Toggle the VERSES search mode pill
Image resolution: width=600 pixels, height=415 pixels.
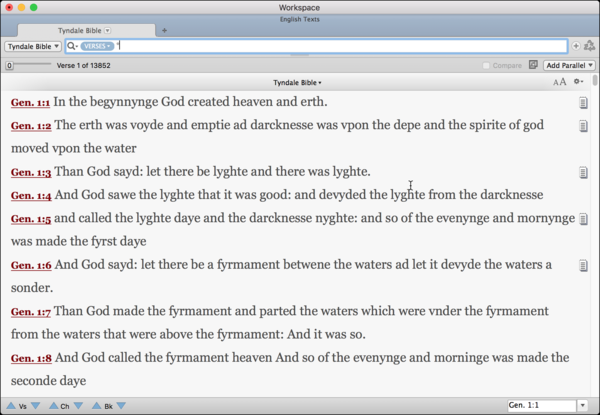click(x=97, y=46)
